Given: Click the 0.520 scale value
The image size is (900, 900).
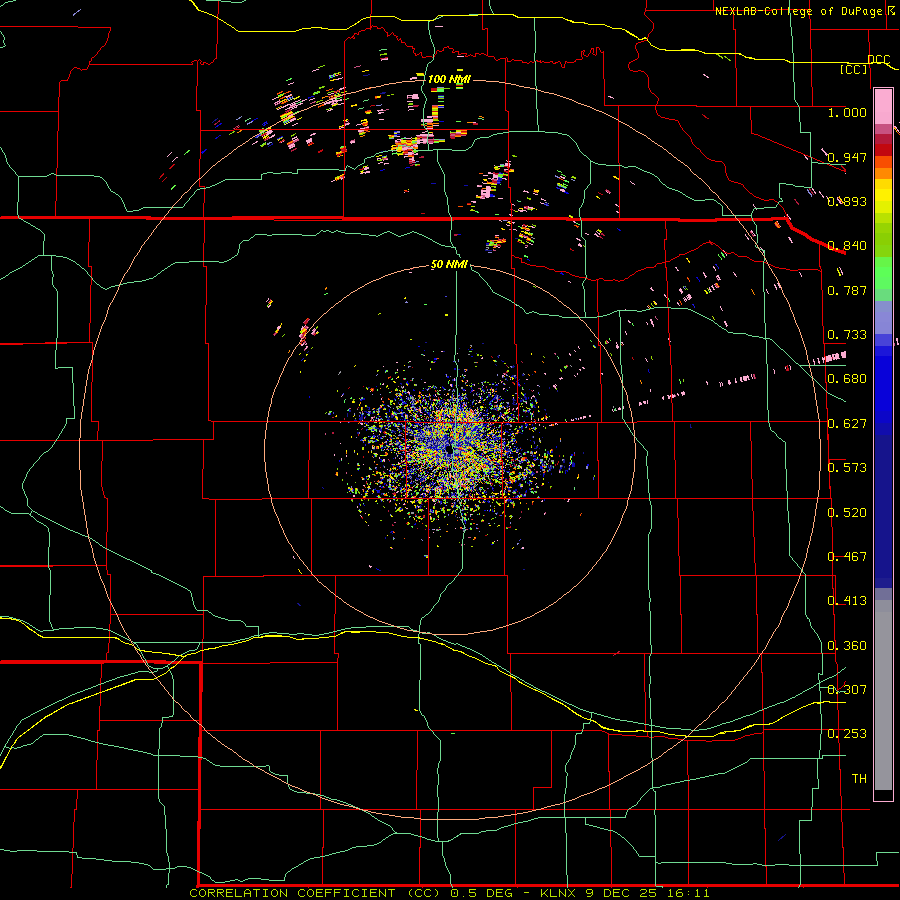Looking at the screenshot, I should pos(847,513).
